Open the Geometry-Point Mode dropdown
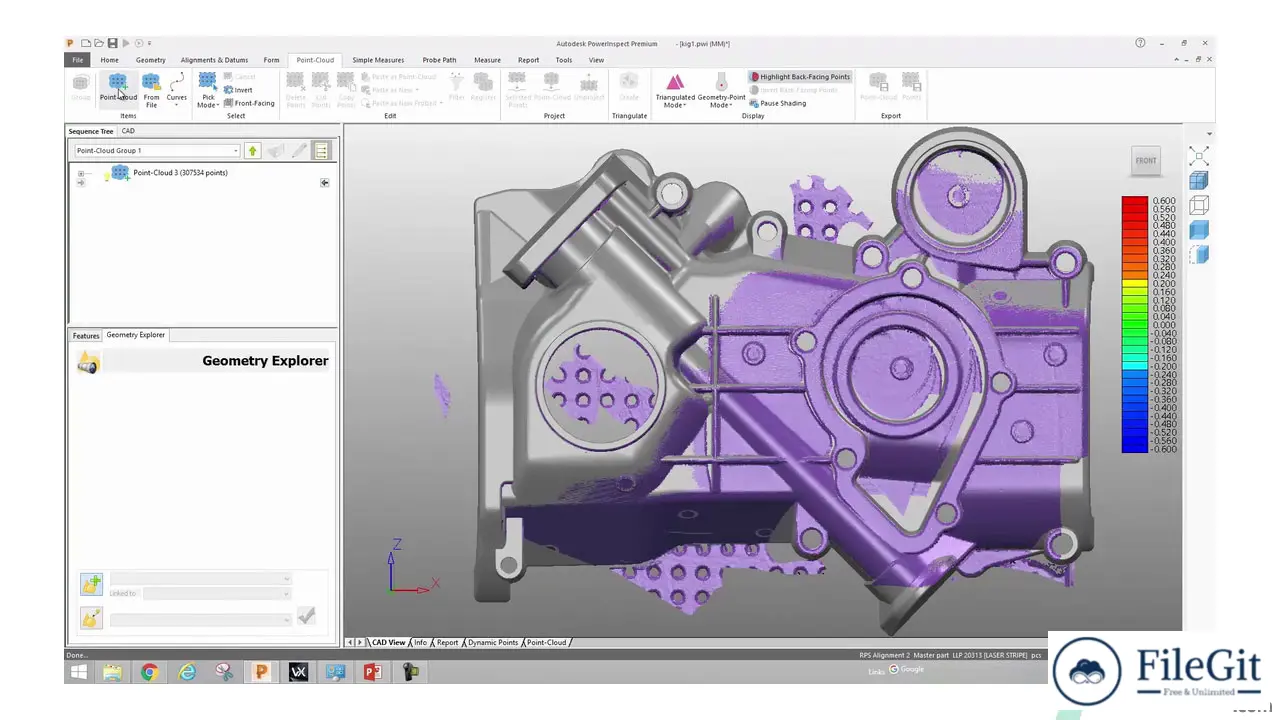 click(721, 90)
